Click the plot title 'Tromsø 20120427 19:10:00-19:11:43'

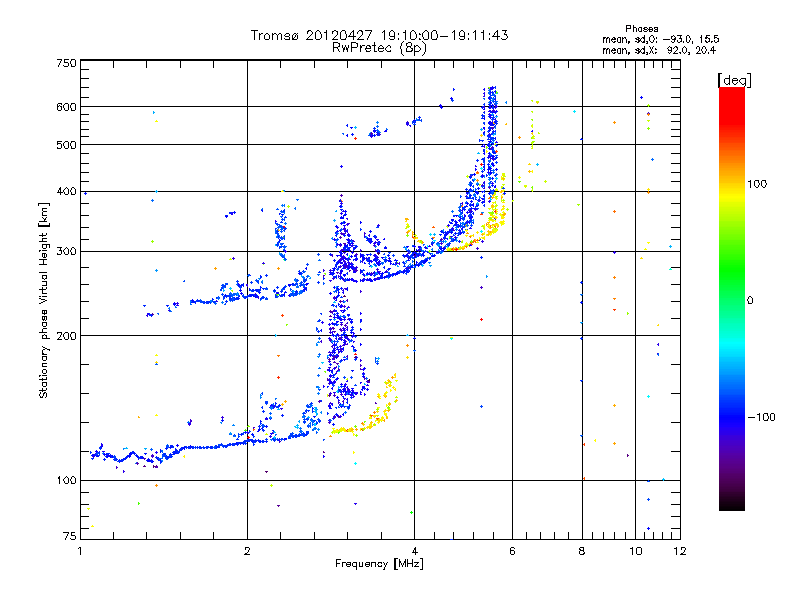pyautogui.click(x=379, y=35)
